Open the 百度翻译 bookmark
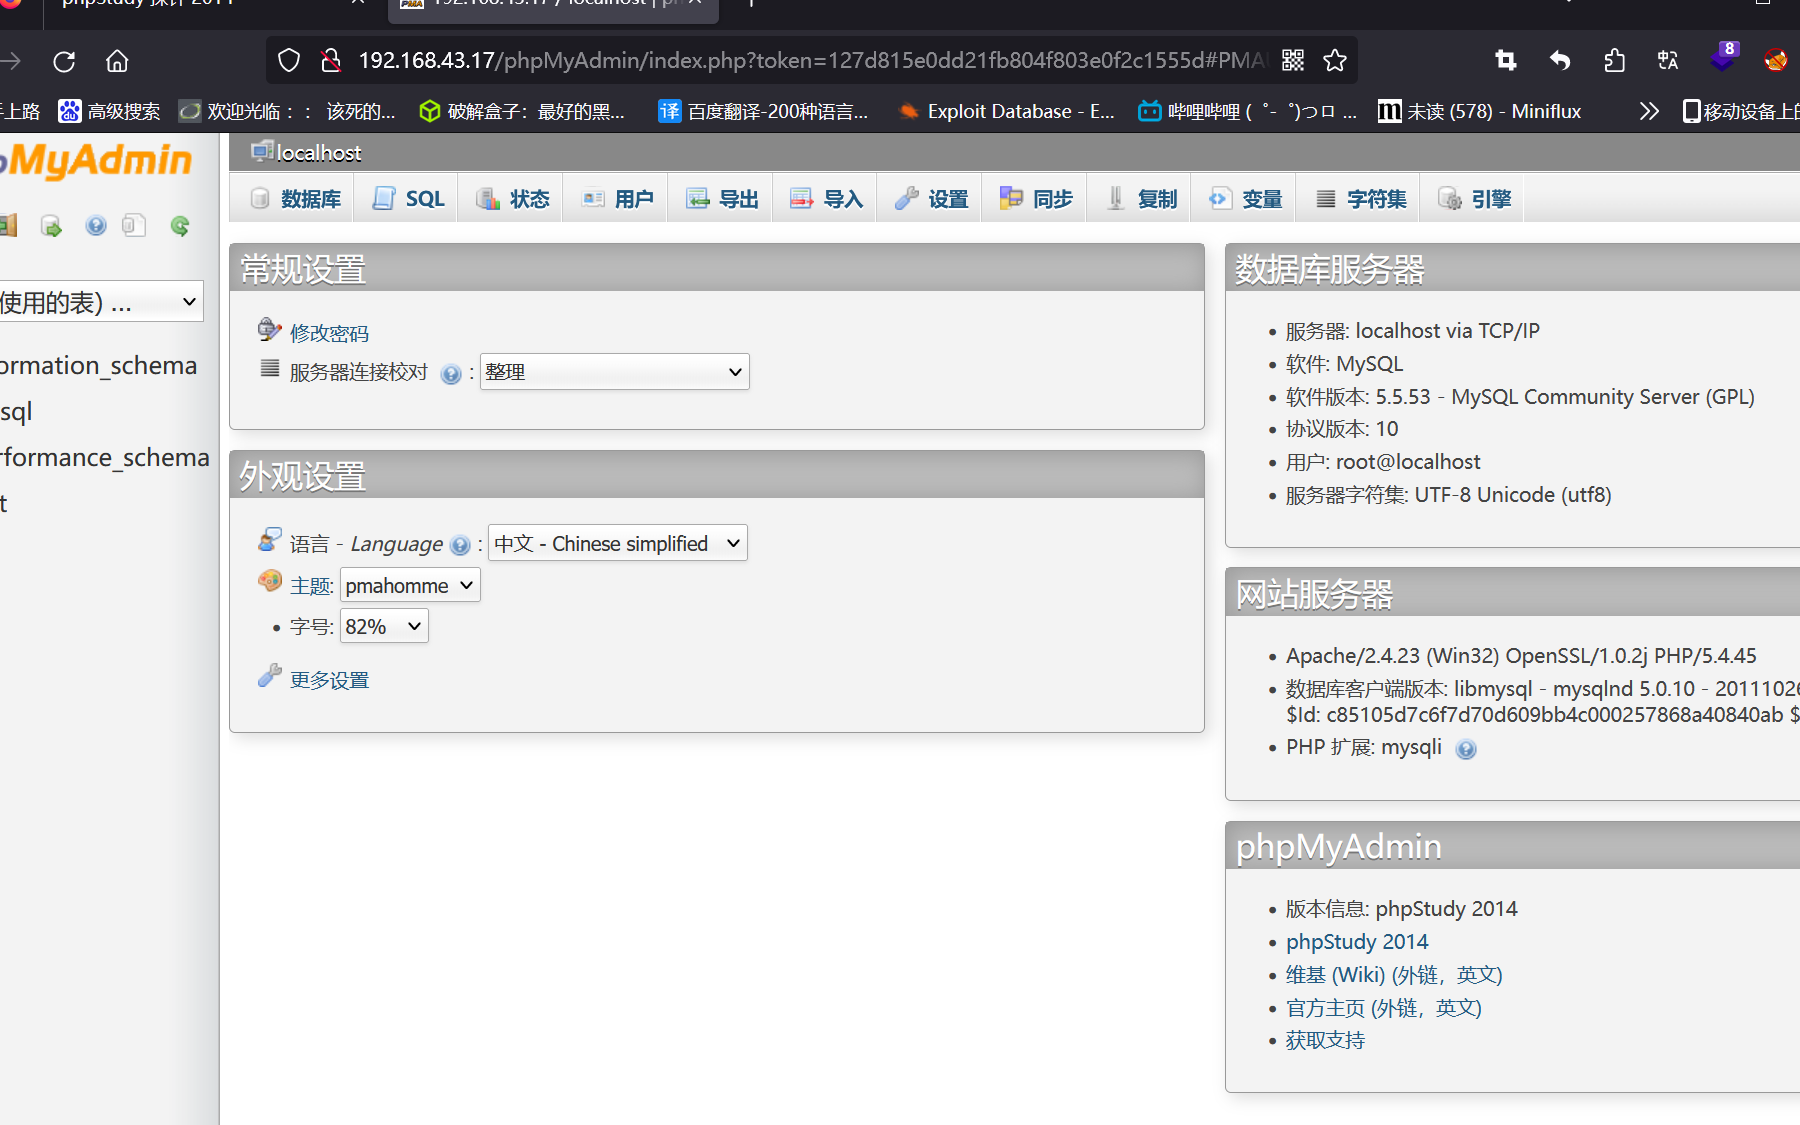The image size is (1800, 1125). pos(763,111)
